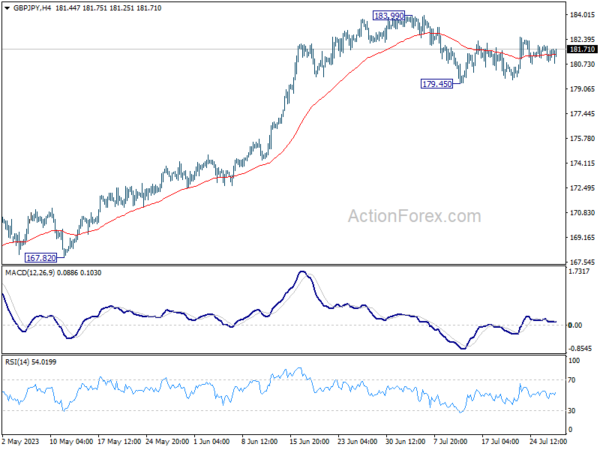Click the 172.495 price axis value
Viewport: 600px width, 450px height.
[x=582, y=188]
